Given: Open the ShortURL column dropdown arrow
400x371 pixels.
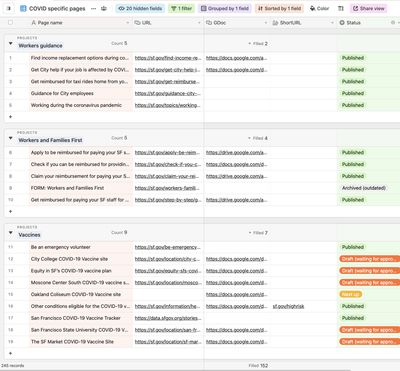Looking at the screenshot, I should tap(332, 23).
